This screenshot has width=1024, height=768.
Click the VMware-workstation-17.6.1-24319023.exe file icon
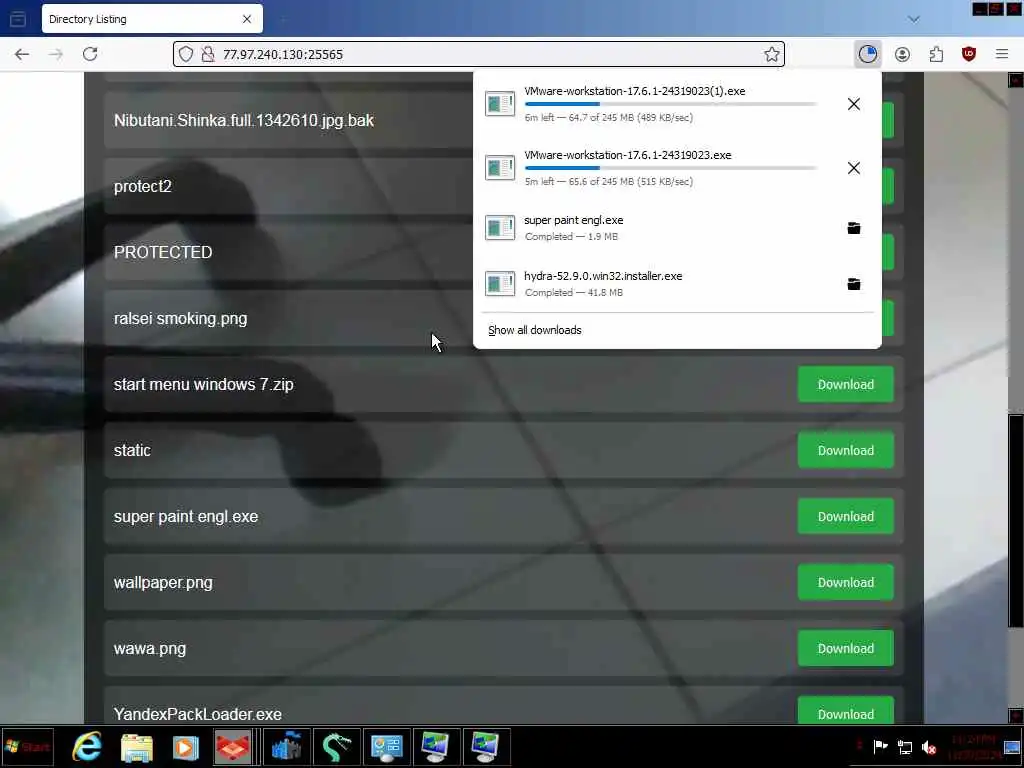(x=500, y=168)
